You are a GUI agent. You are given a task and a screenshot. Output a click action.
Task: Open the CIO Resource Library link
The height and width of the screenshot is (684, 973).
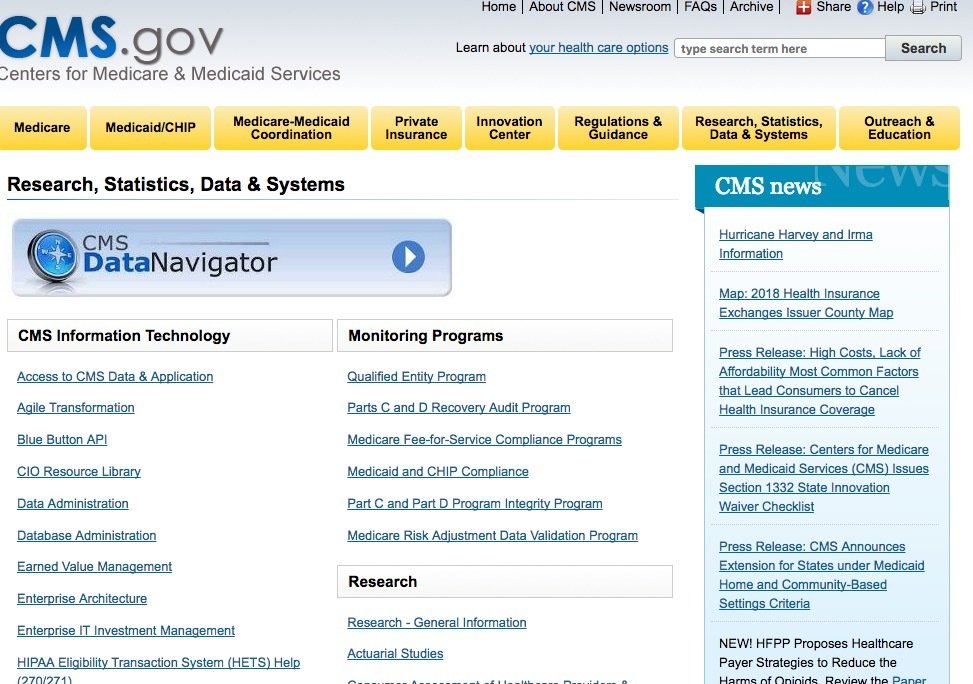click(79, 472)
